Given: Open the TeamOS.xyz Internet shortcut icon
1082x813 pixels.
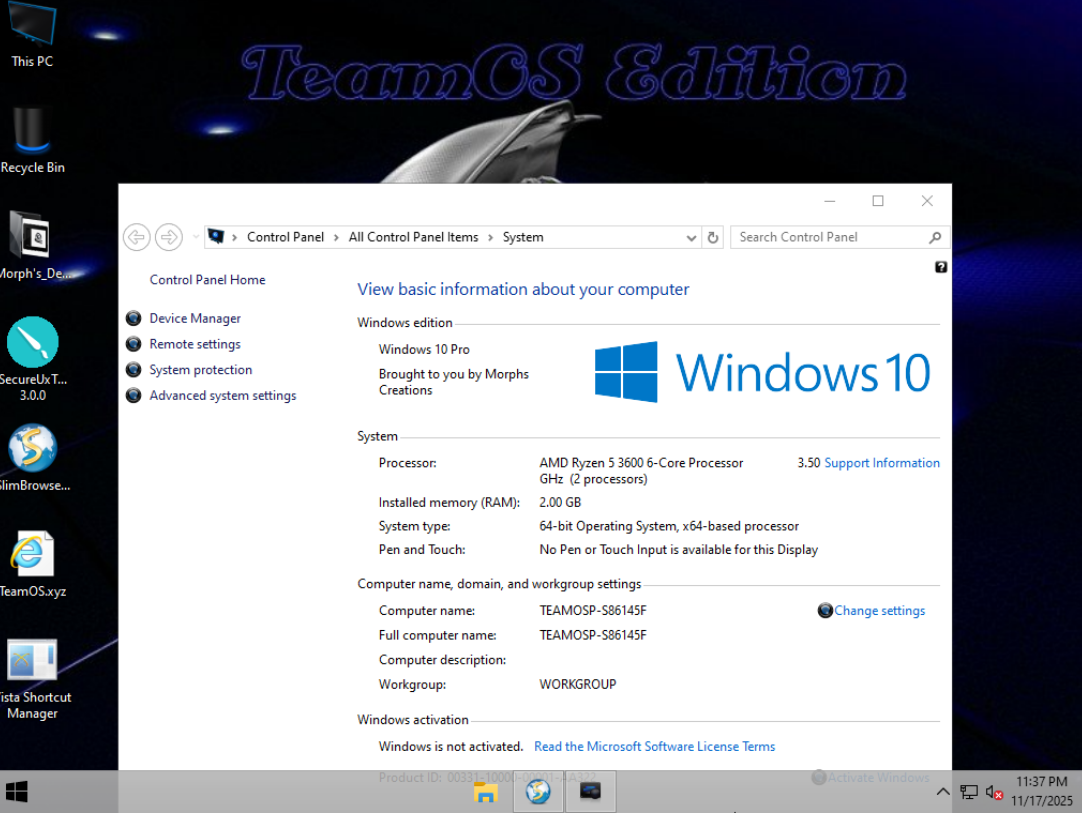Looking at the screenshot, I should coord(32,555).
